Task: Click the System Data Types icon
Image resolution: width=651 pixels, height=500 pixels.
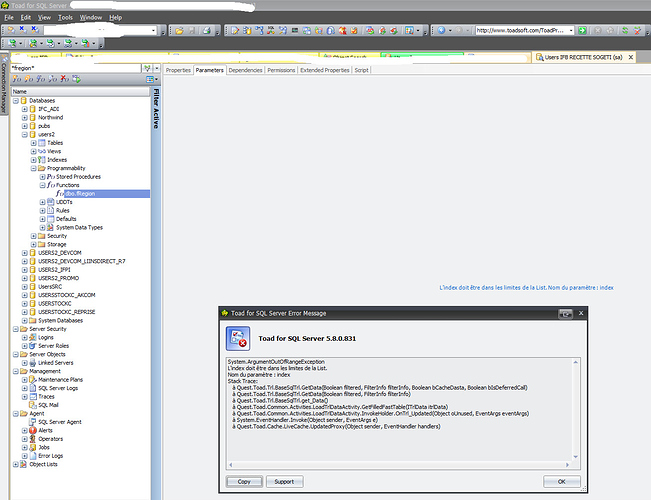Action: click(51, 227)
